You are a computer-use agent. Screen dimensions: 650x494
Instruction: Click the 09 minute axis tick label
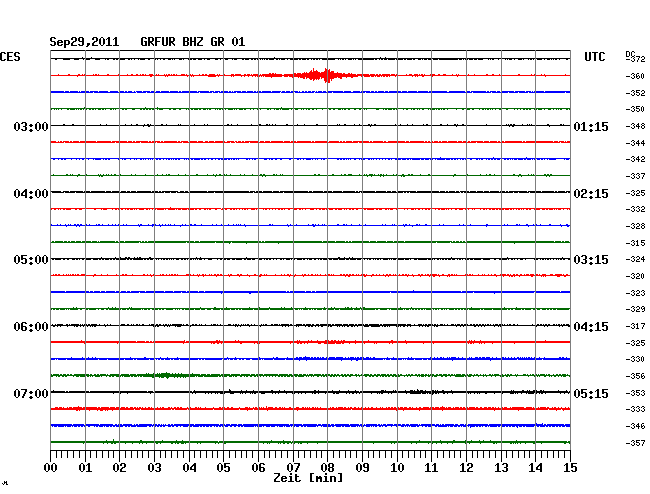pos(362,467)
